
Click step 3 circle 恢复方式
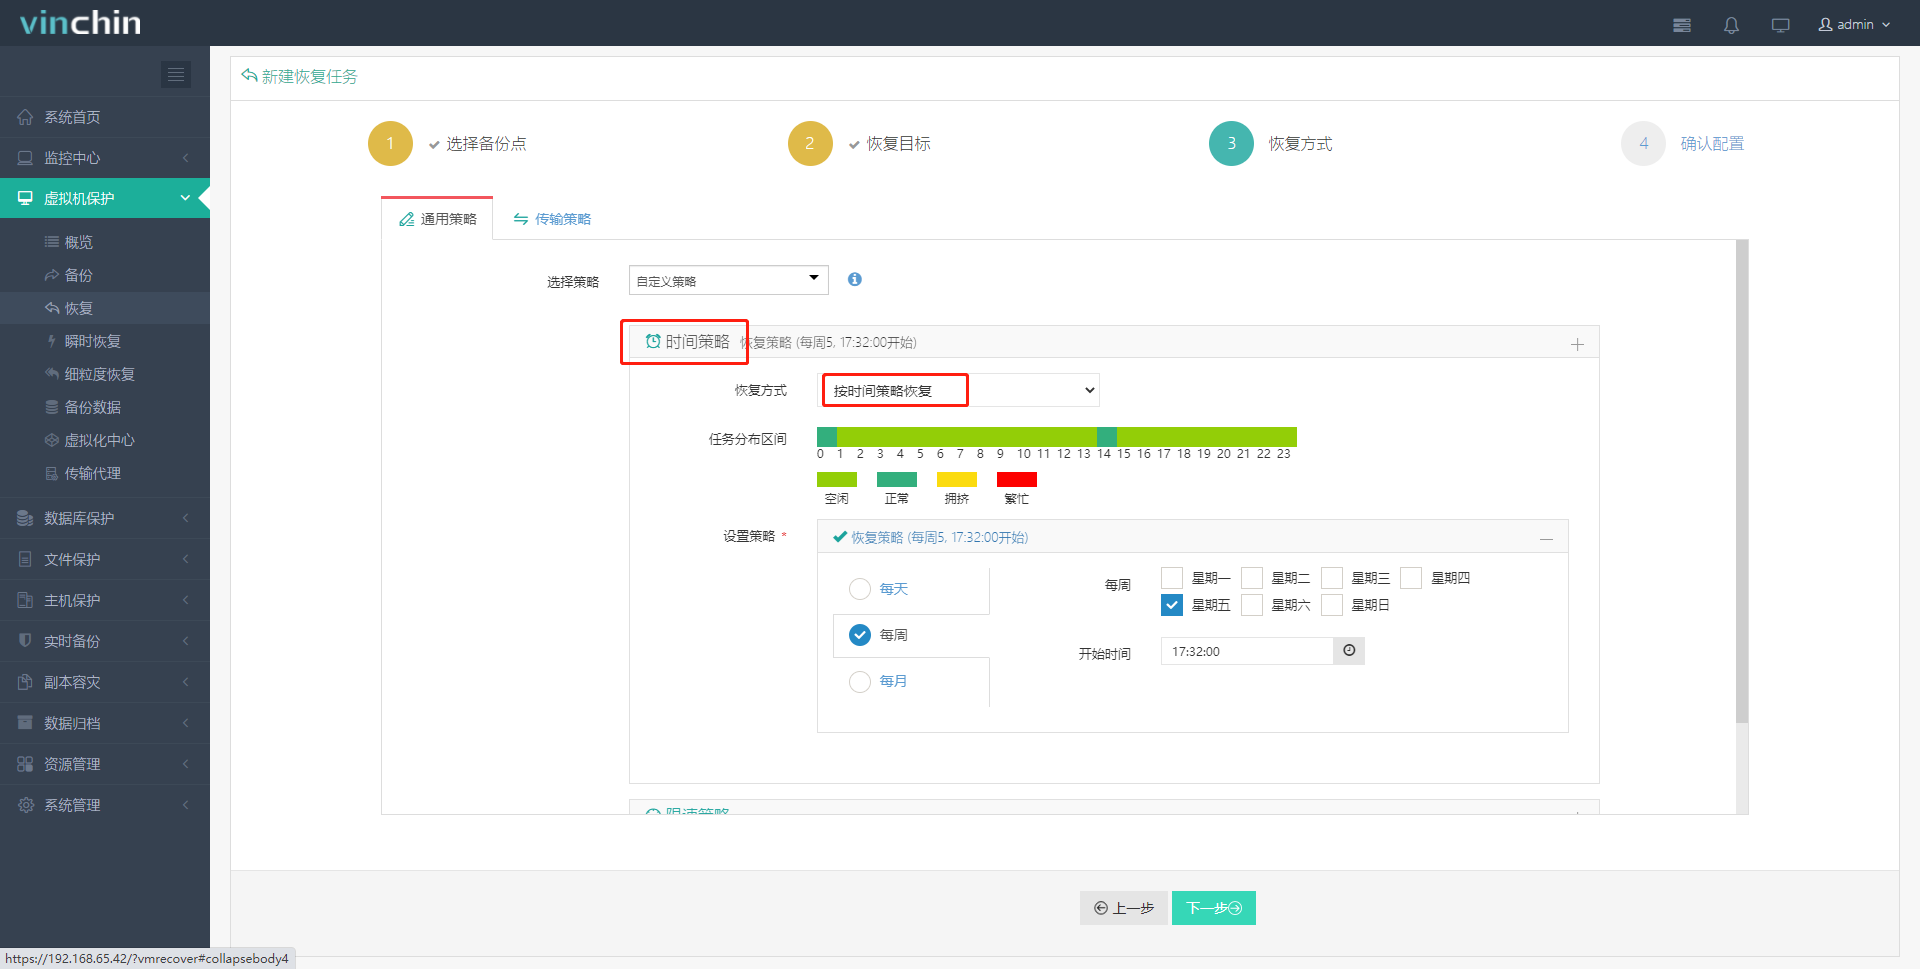[x=1231, y=143]
